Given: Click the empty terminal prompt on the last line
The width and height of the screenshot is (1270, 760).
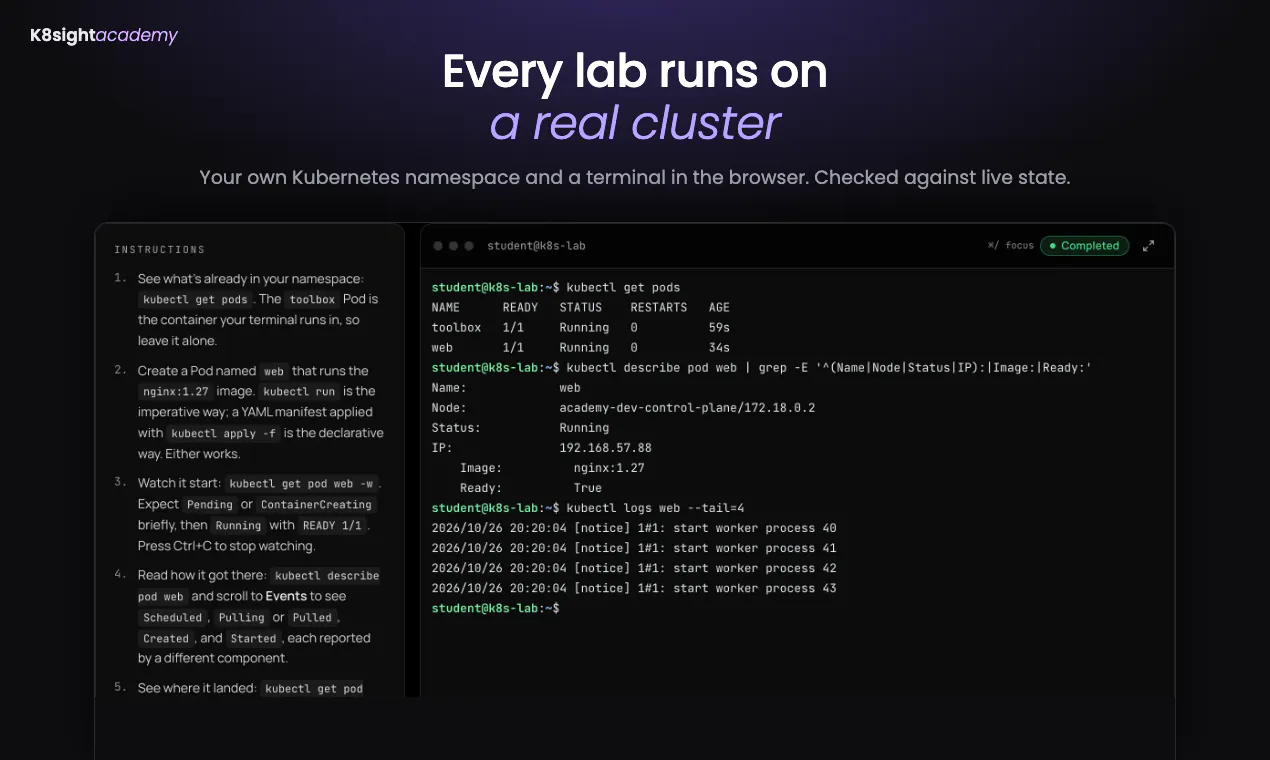Looking at the screenshot, I should 496,608.
